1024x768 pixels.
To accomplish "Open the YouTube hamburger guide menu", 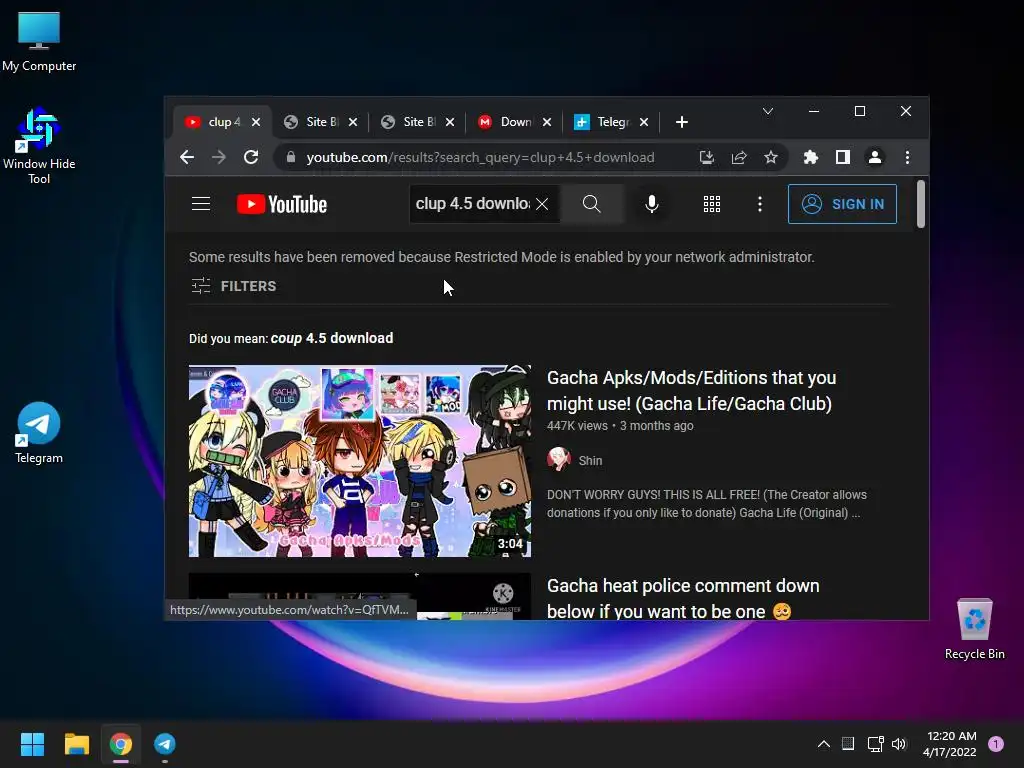I will 200,204.
